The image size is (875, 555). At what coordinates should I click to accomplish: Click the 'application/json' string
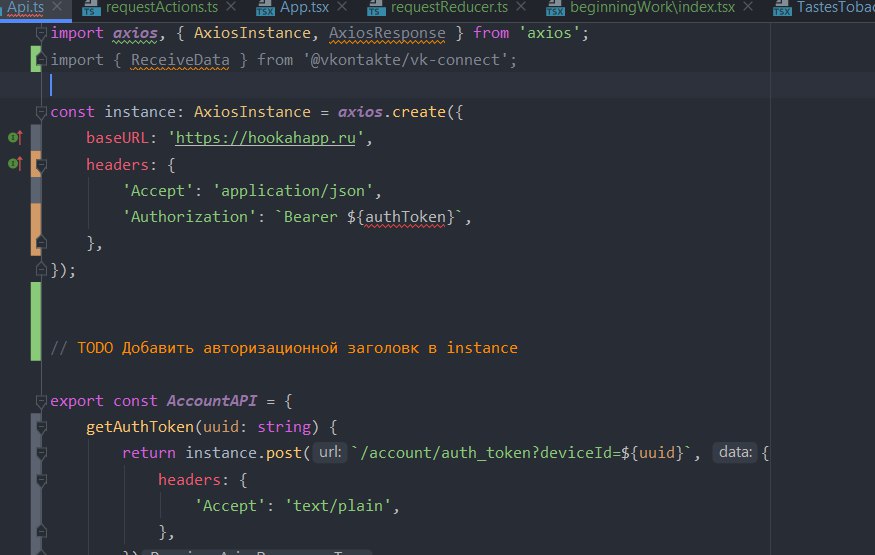pos(293,191)
